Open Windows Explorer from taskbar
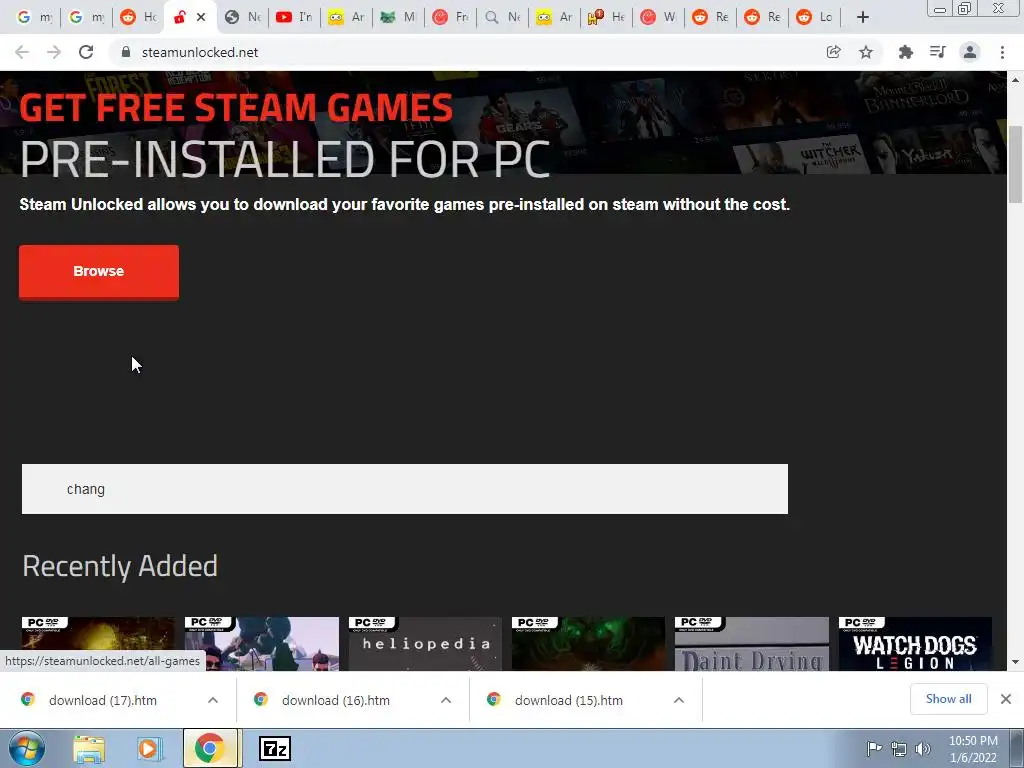This screenshot has width=1024, height=768. pos(89,749)
